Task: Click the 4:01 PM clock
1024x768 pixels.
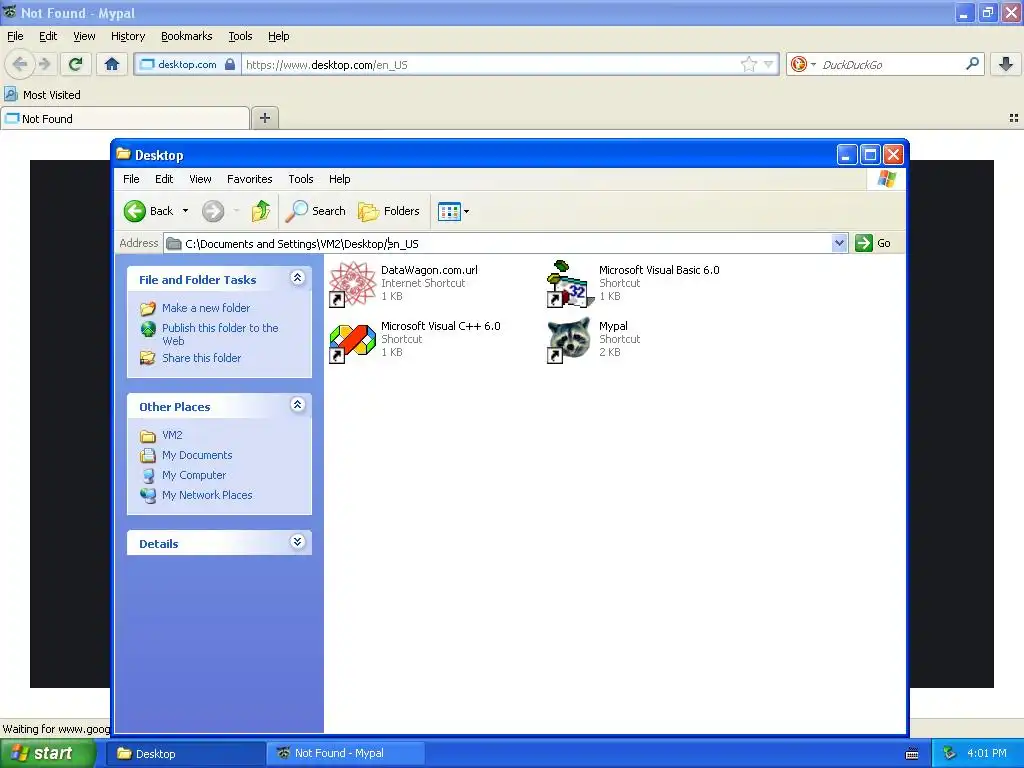Action: pos(987,753)
